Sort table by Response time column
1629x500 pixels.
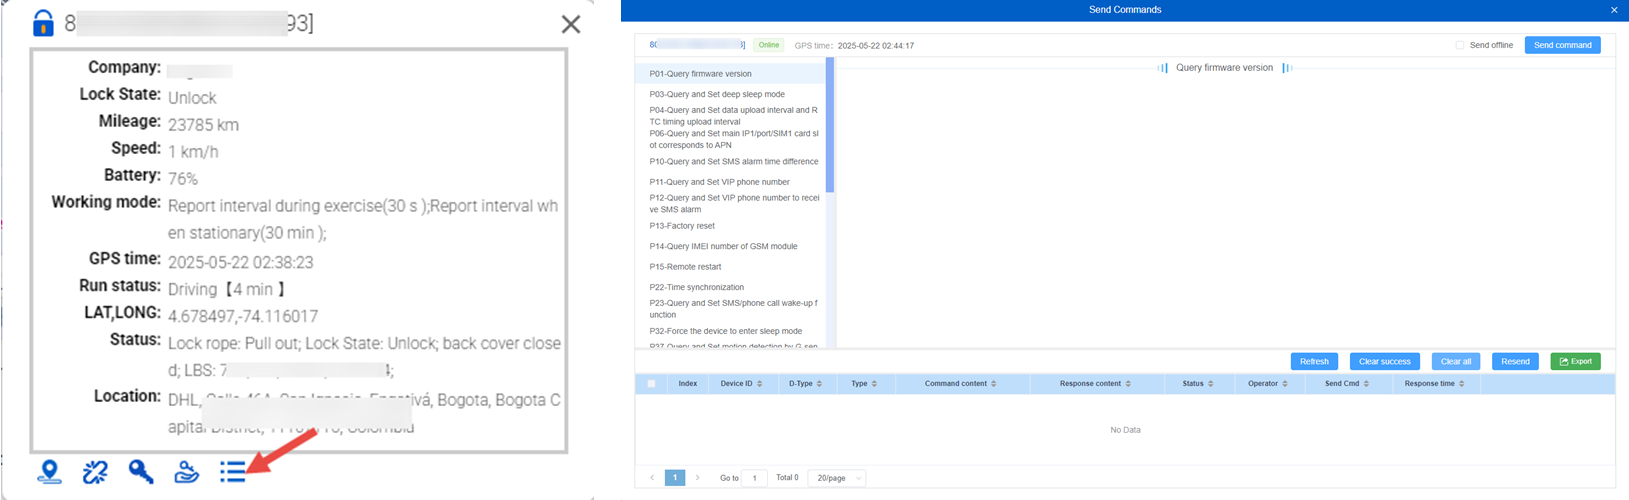click(x=1435, y=384)
